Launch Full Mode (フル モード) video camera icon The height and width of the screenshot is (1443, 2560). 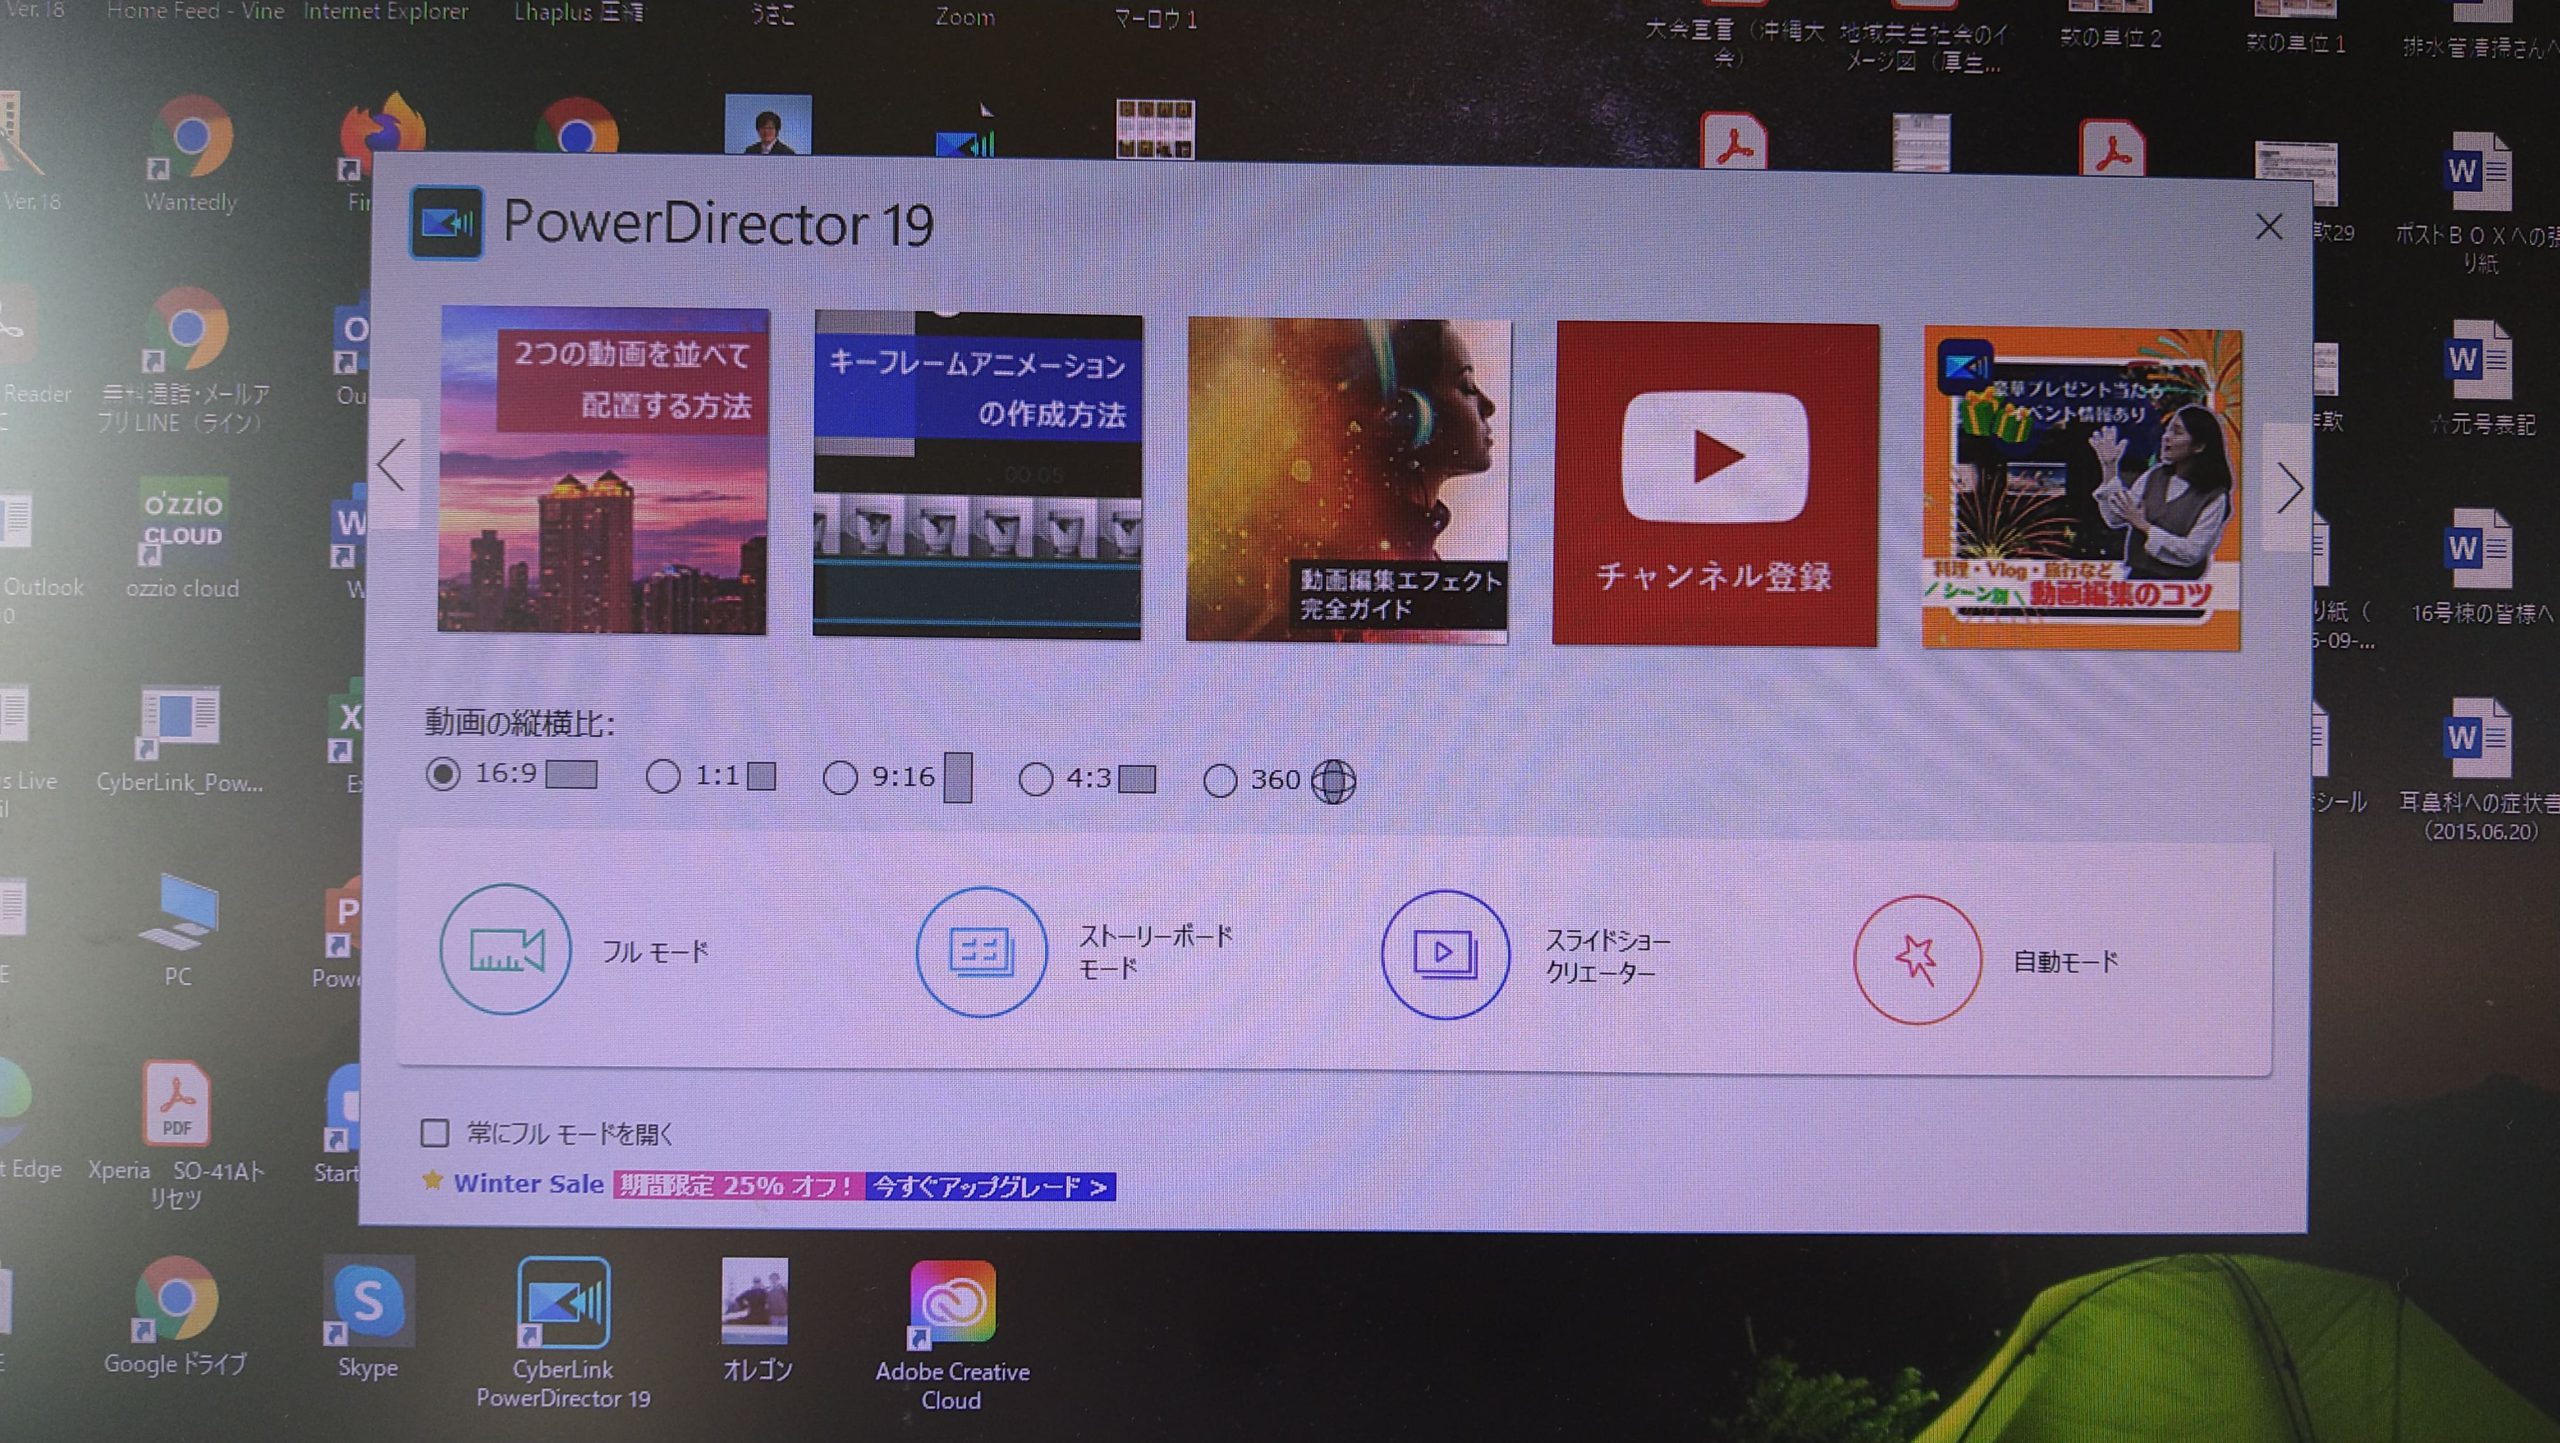(x=505, y=949)
